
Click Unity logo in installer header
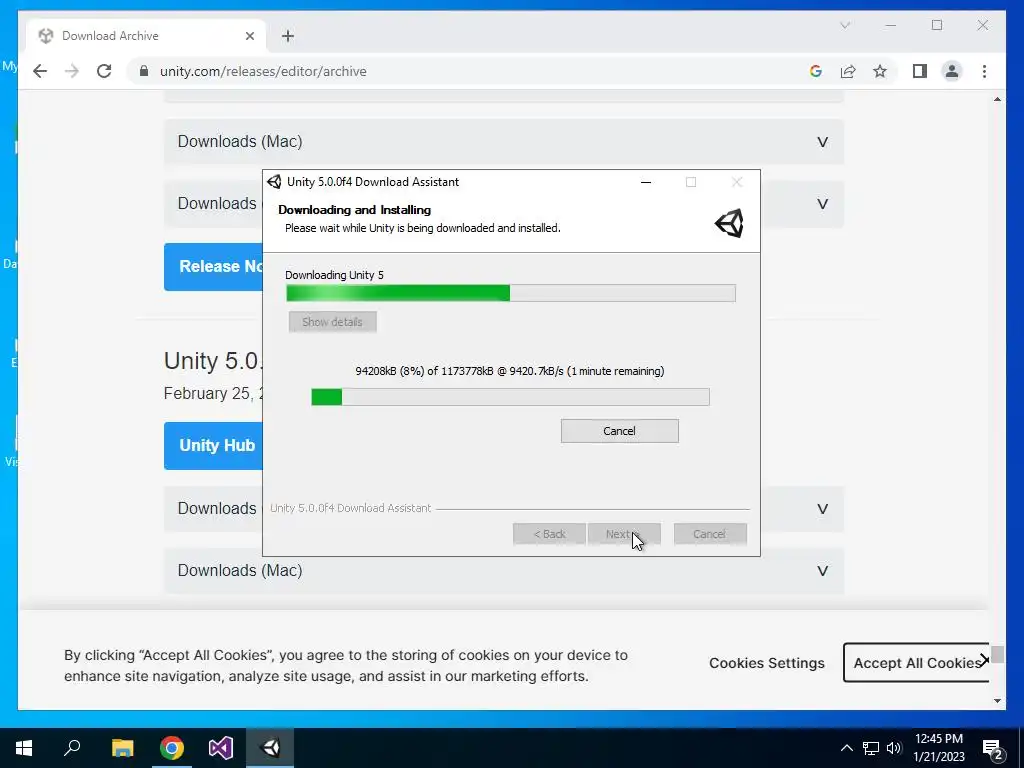coord(729,223)
